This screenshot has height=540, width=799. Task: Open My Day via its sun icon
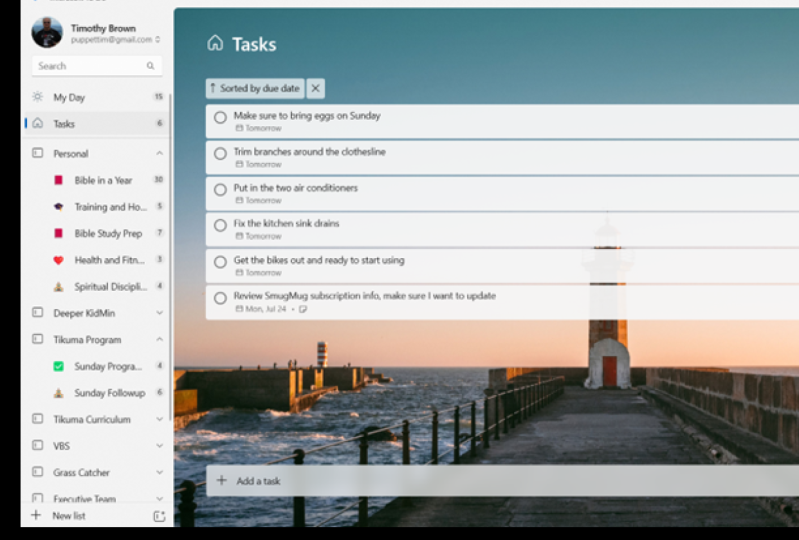[x=38, y=97]
